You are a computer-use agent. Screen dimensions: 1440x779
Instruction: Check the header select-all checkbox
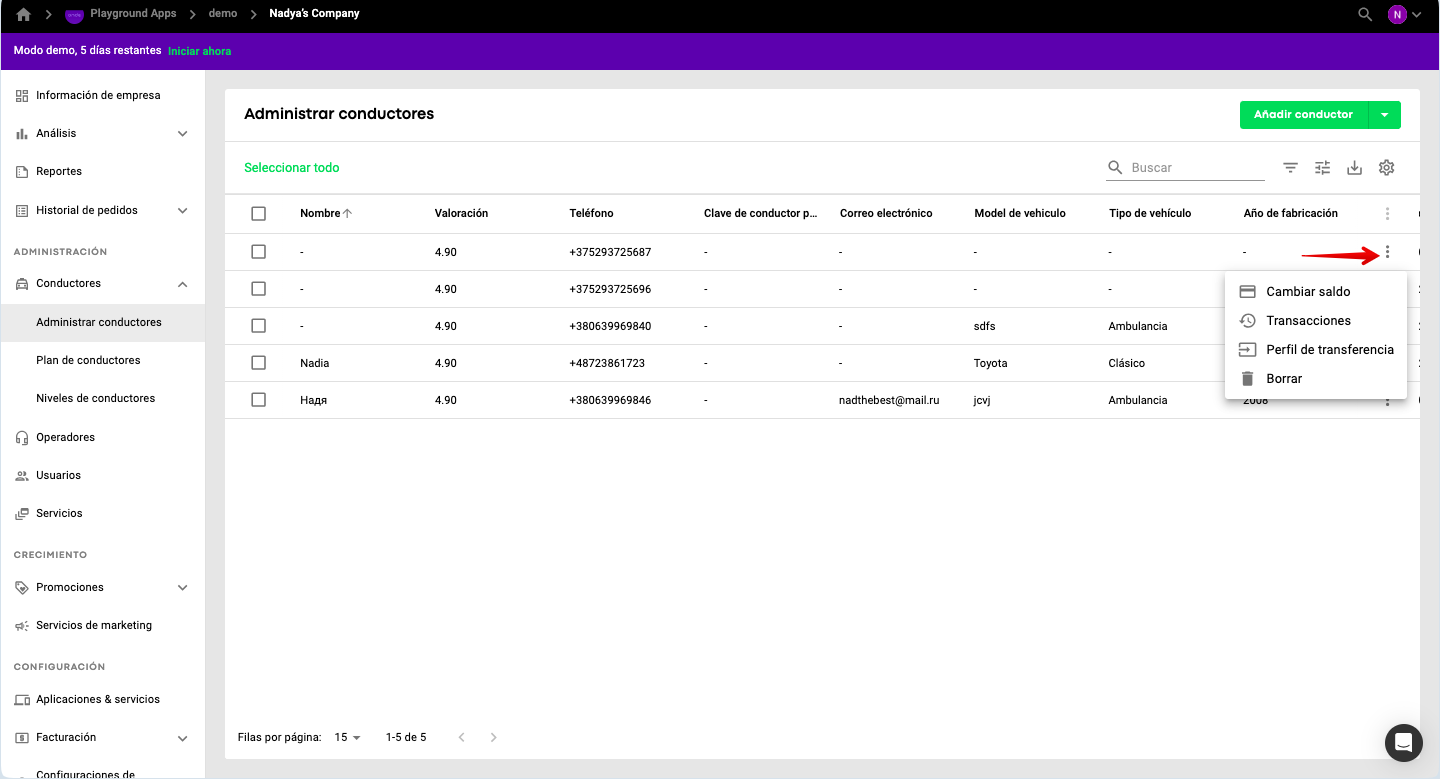(x=259, y=213)
